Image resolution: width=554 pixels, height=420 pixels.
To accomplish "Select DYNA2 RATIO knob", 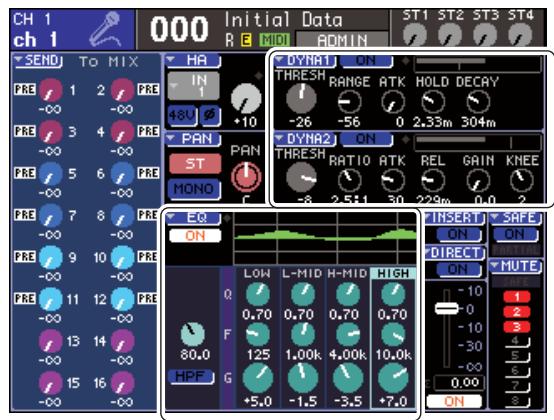I will (349, 180).
